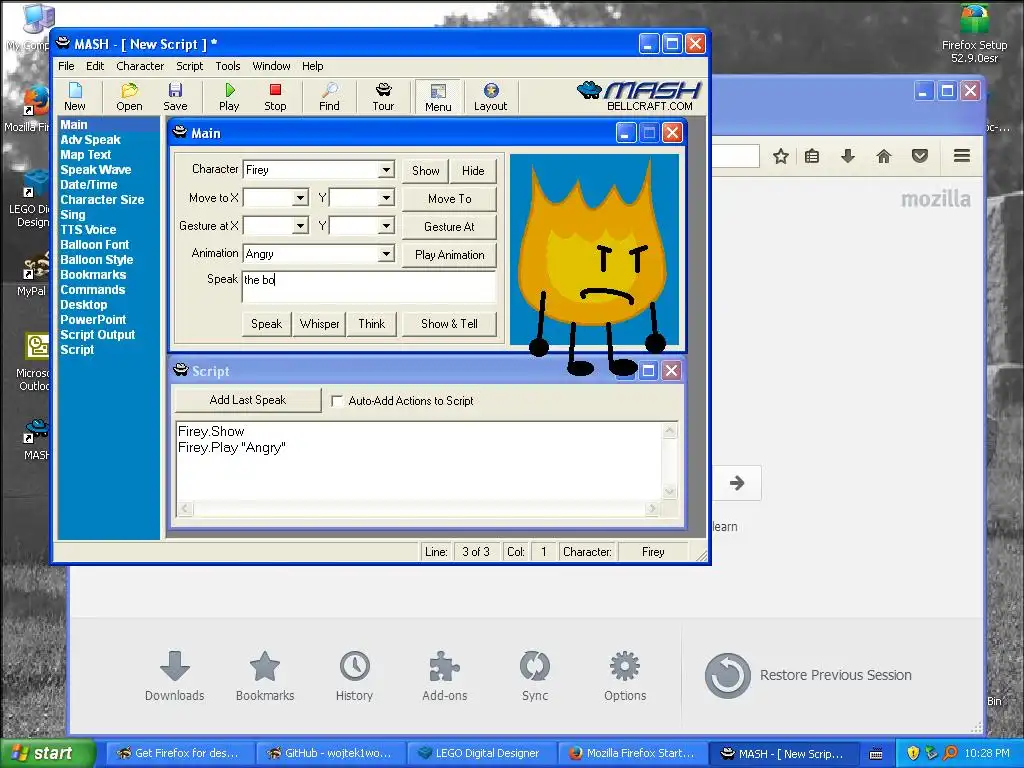Image resolution: width=1024 pixels, height=768 pixels.
Task: Click the Add Last Speak button
Action: 248,400
